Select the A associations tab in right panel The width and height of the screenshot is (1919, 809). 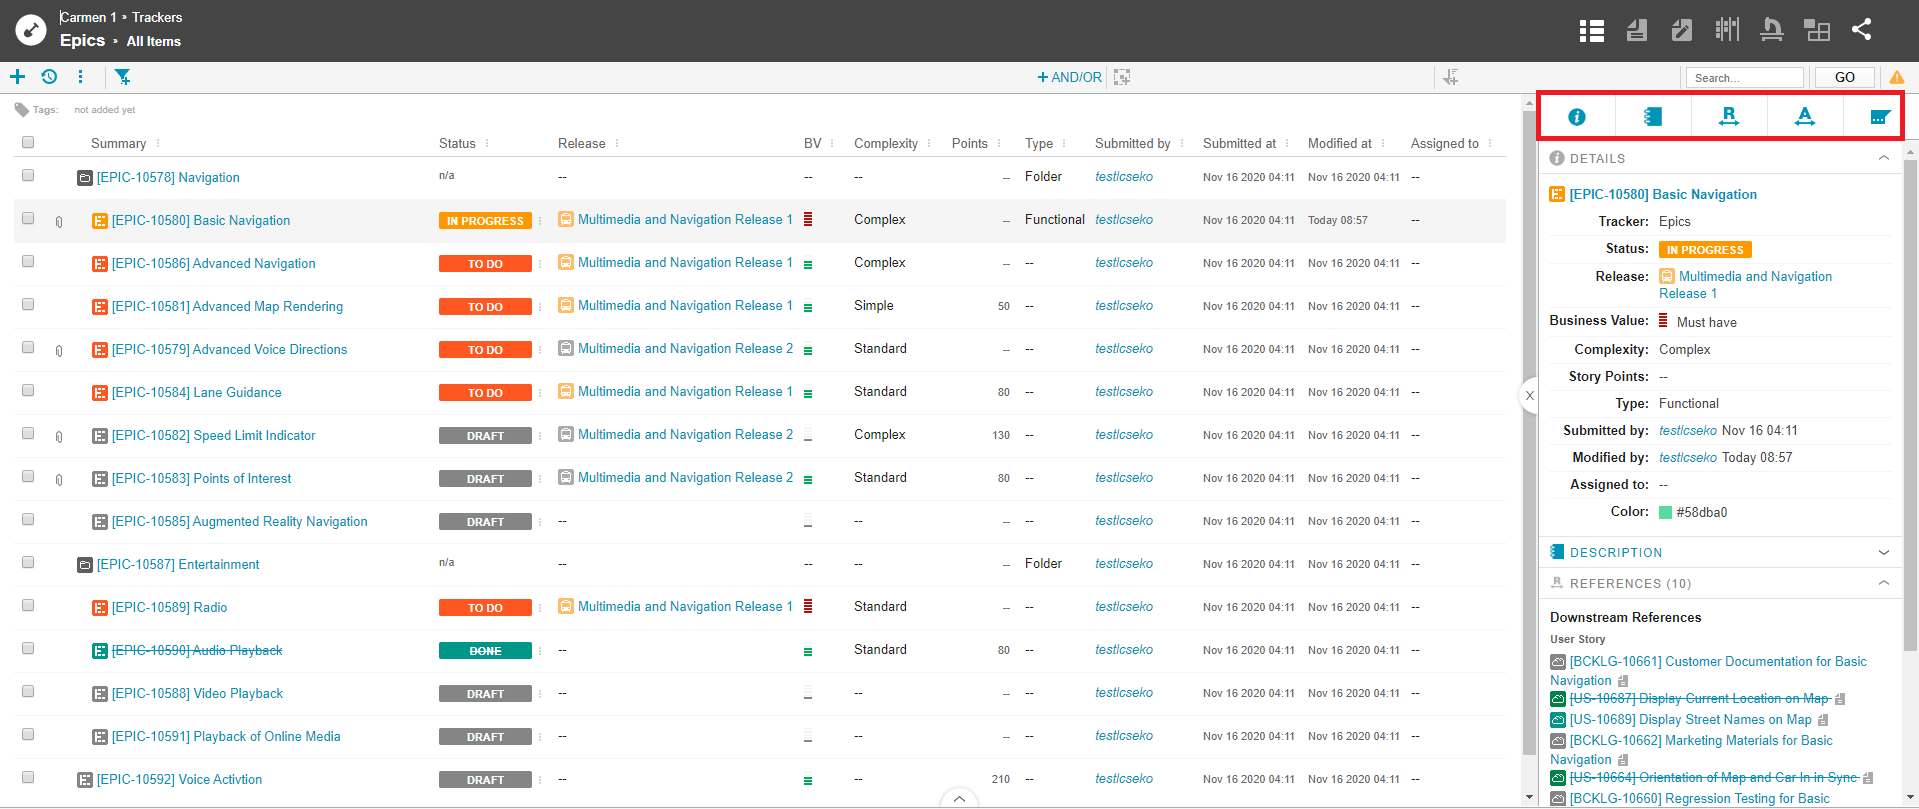tap(1805, 117)
